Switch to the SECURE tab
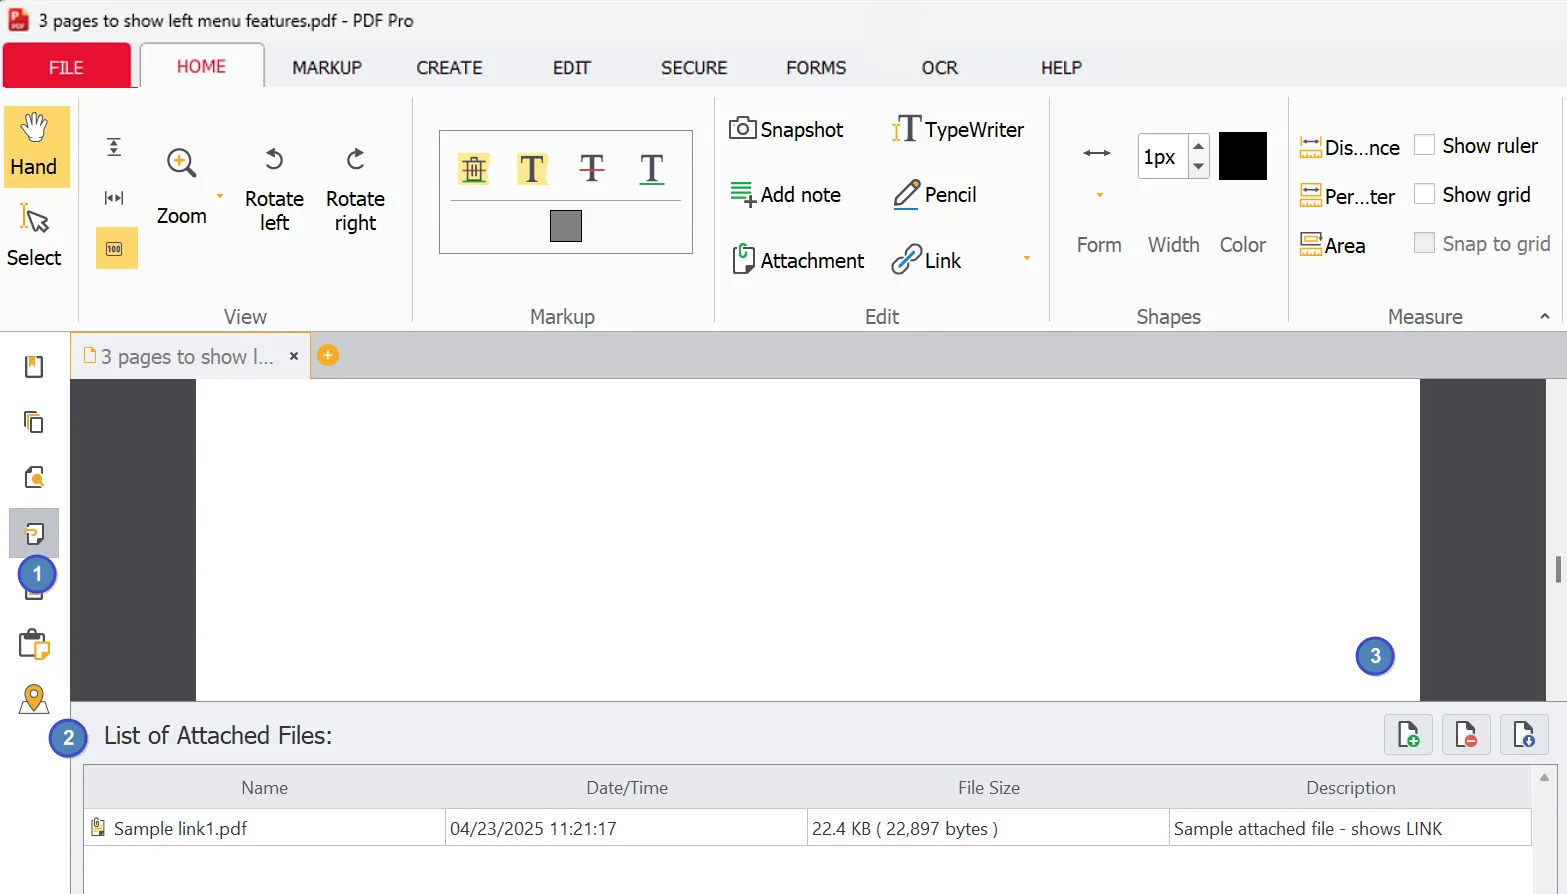This screenshot has height=894, width=1567. click(x=694, y=67)
